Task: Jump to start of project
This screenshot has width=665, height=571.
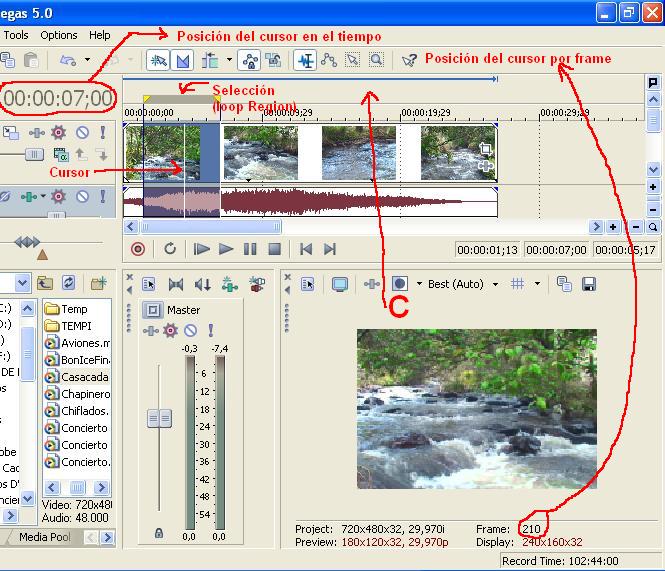Action: click(x=307, y=249)
